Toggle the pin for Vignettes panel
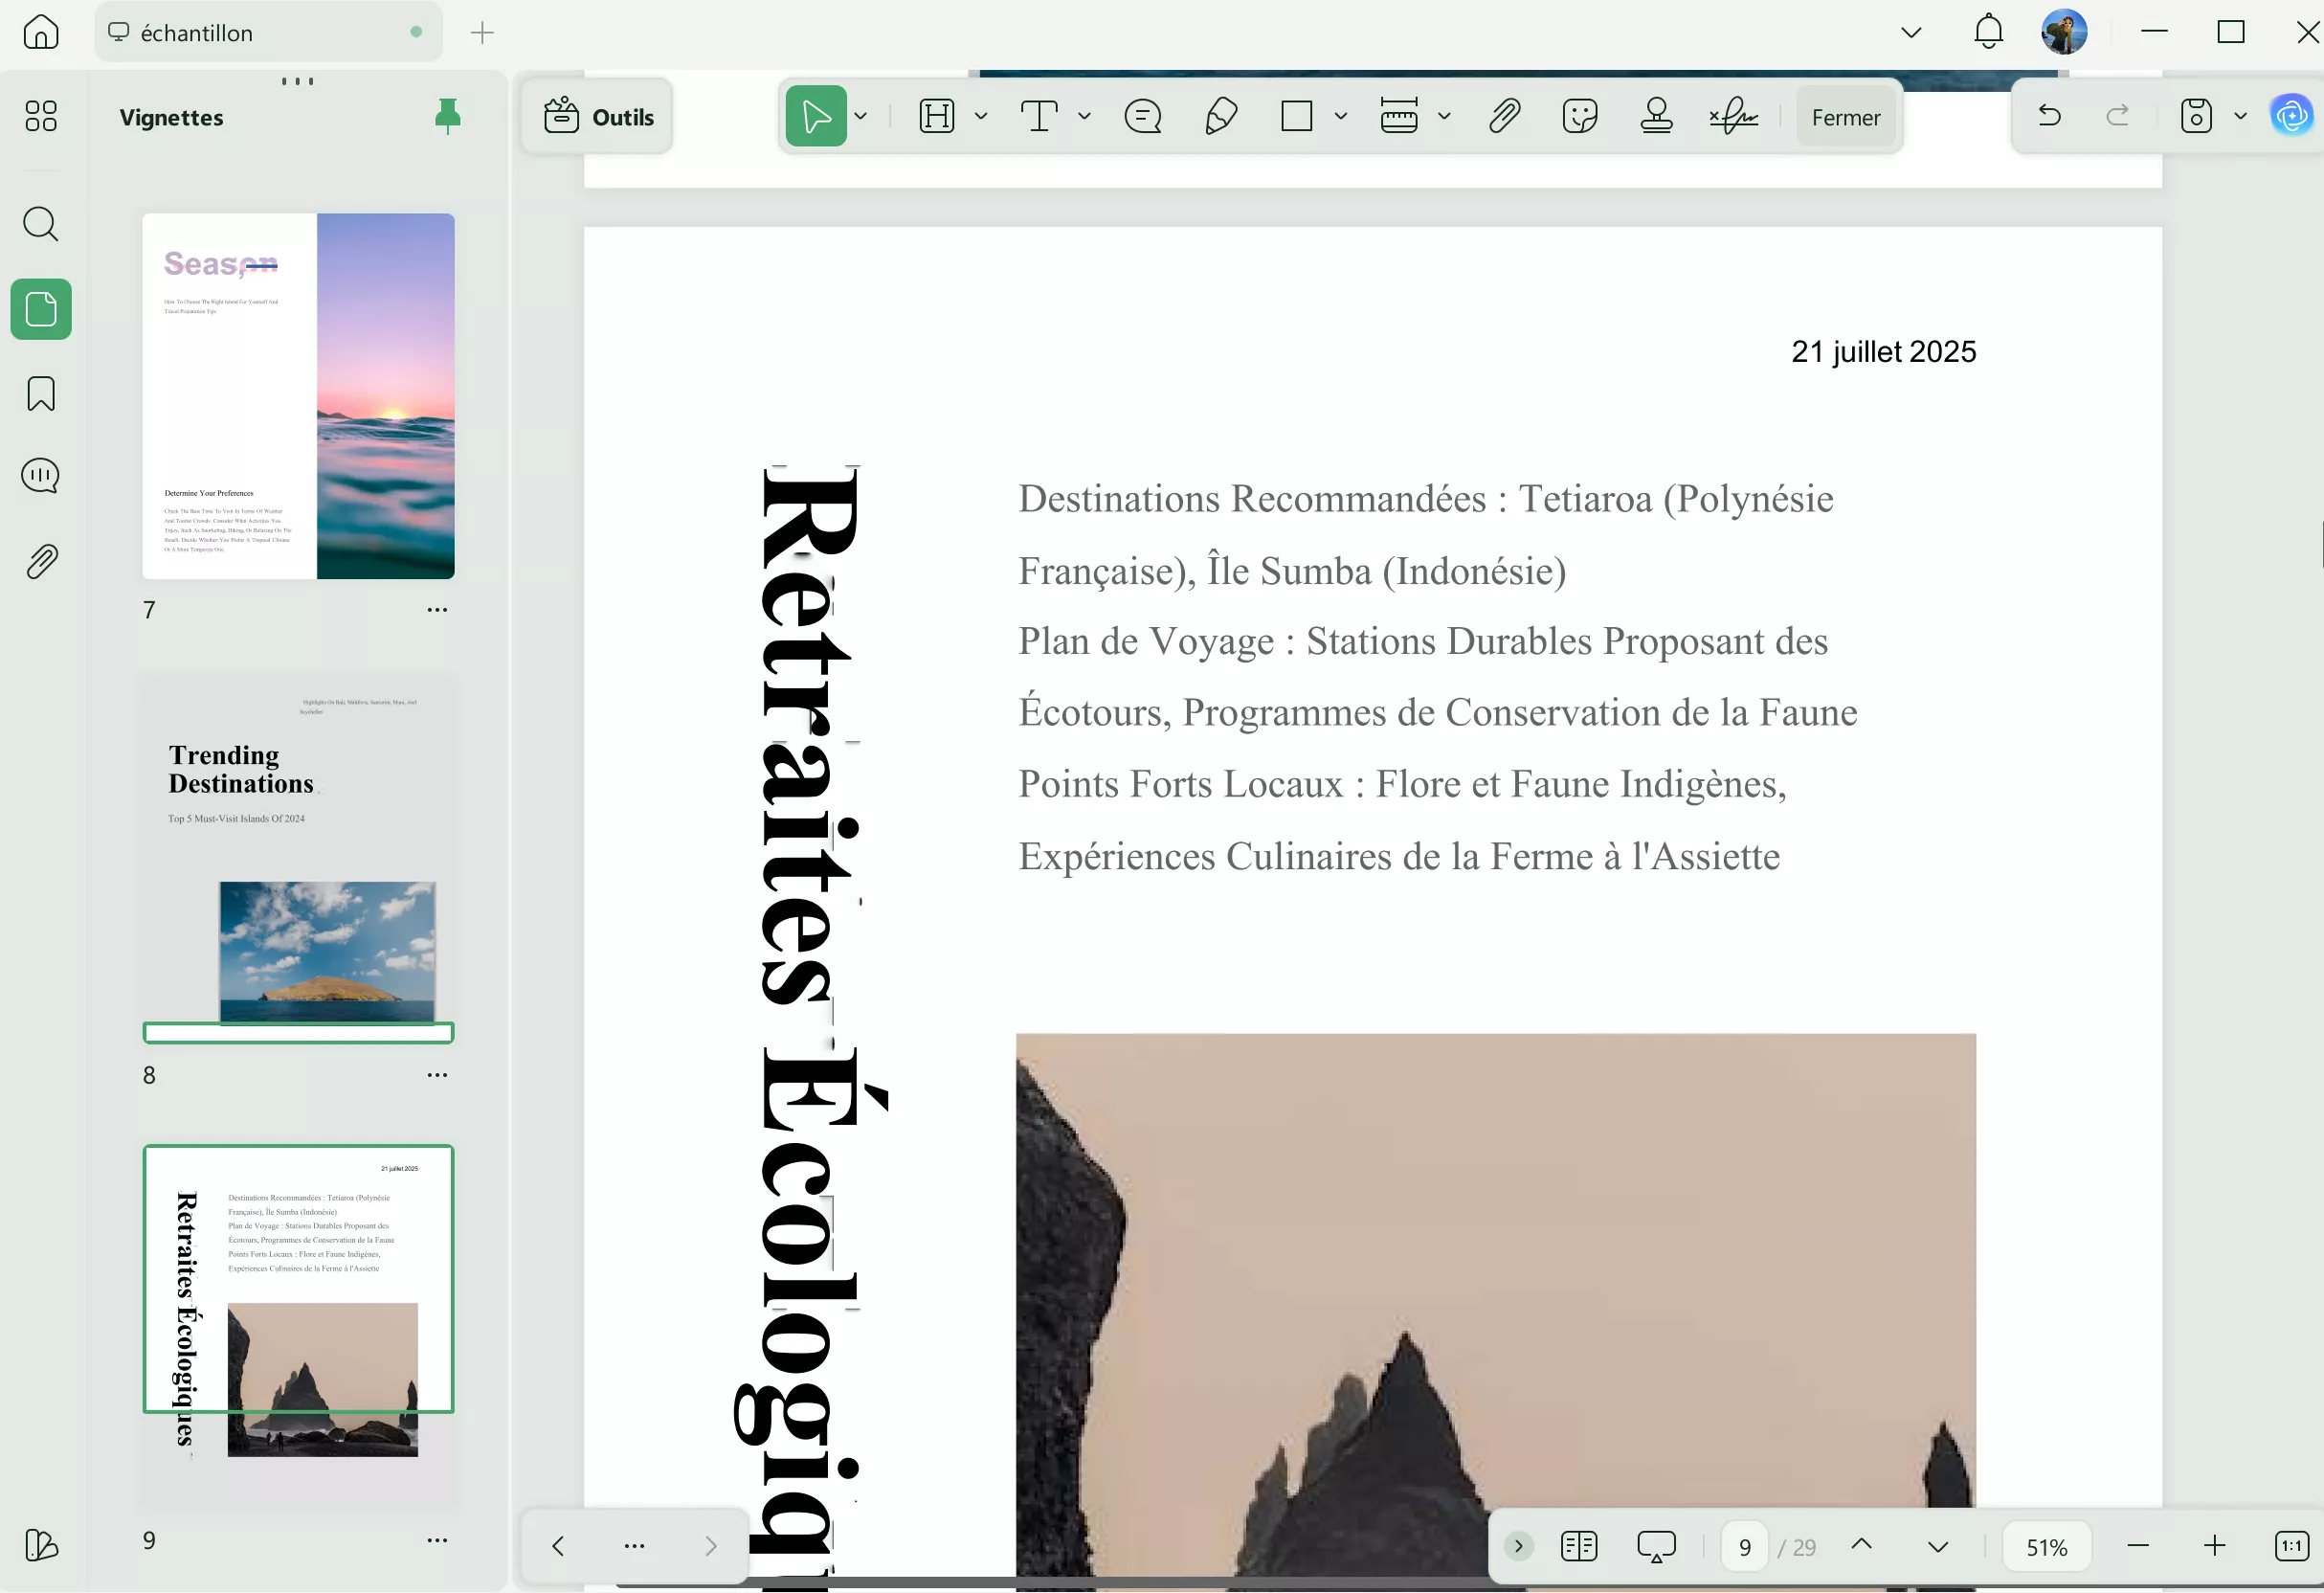This screenshot has width=2324, height=1593. pyautogui.click(x=447, y=116)
